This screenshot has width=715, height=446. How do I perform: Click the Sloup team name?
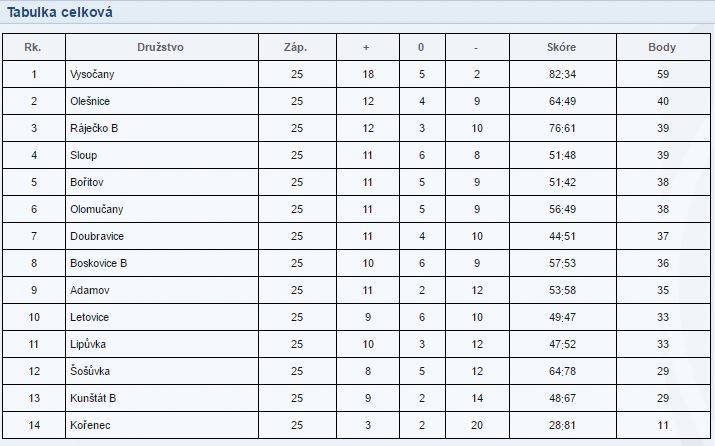[x=83, y=155]
